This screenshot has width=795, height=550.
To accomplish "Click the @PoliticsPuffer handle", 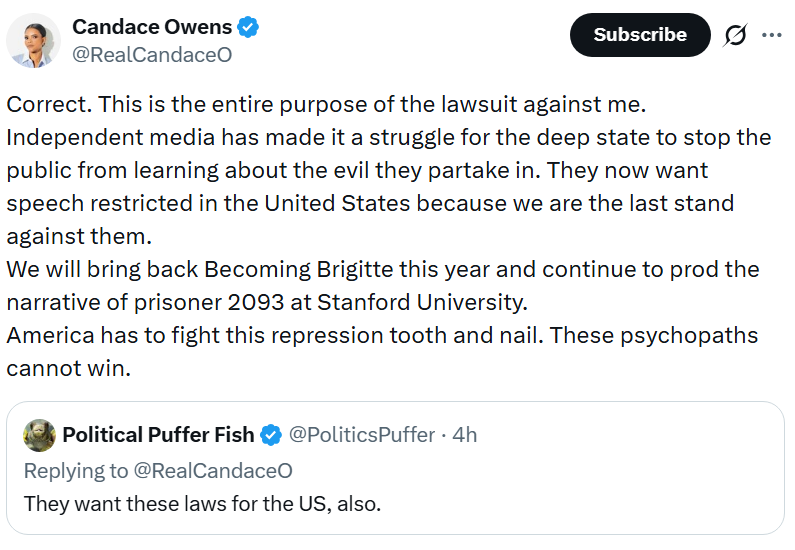I will [x=362, y=435].
